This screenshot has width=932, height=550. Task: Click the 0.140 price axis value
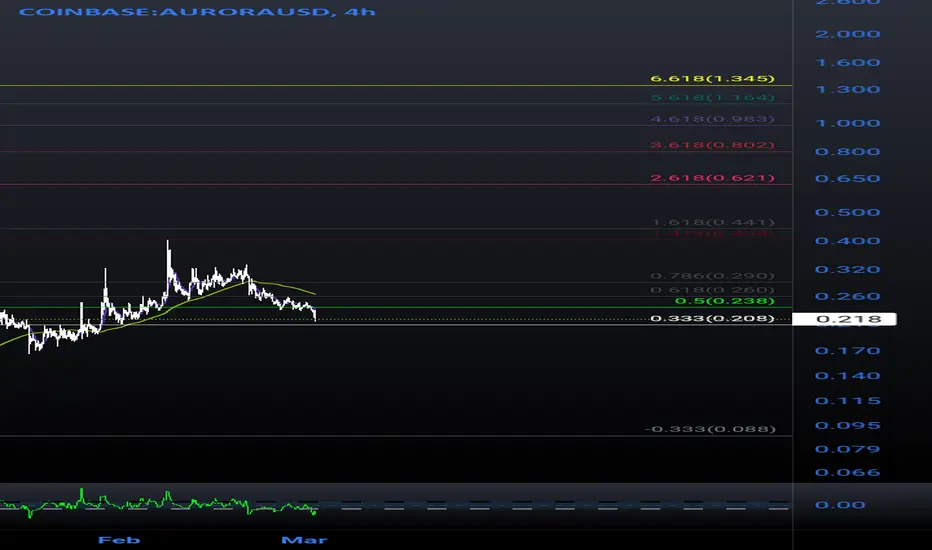tap(848, 376)
